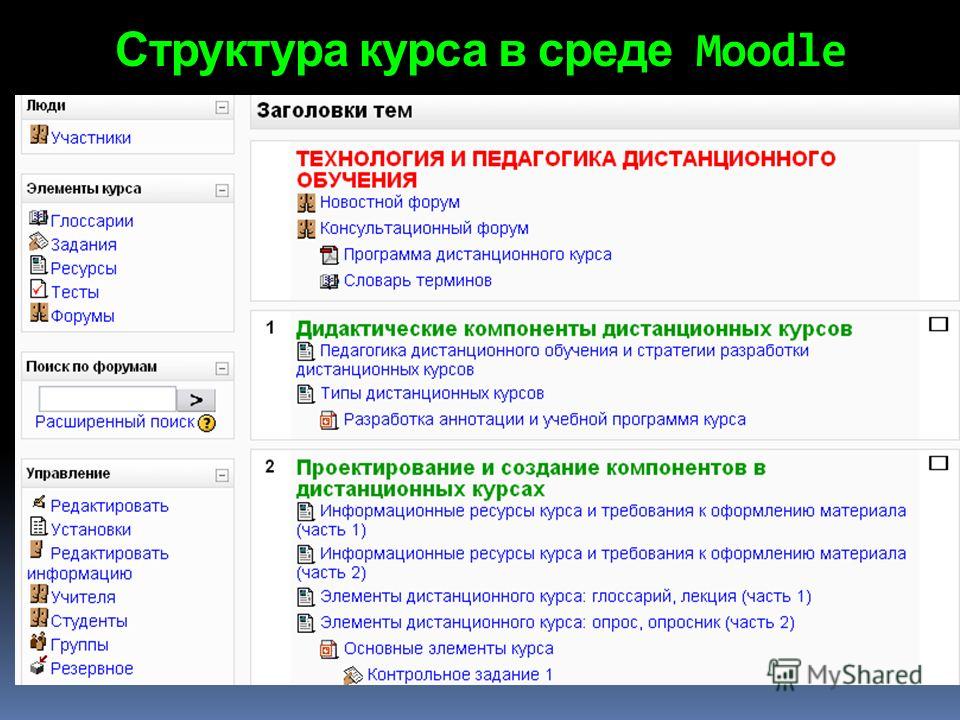Viewport: 960px width, 720px height.
Task: Open the Ресурсы link
Action: pos(83,269)
